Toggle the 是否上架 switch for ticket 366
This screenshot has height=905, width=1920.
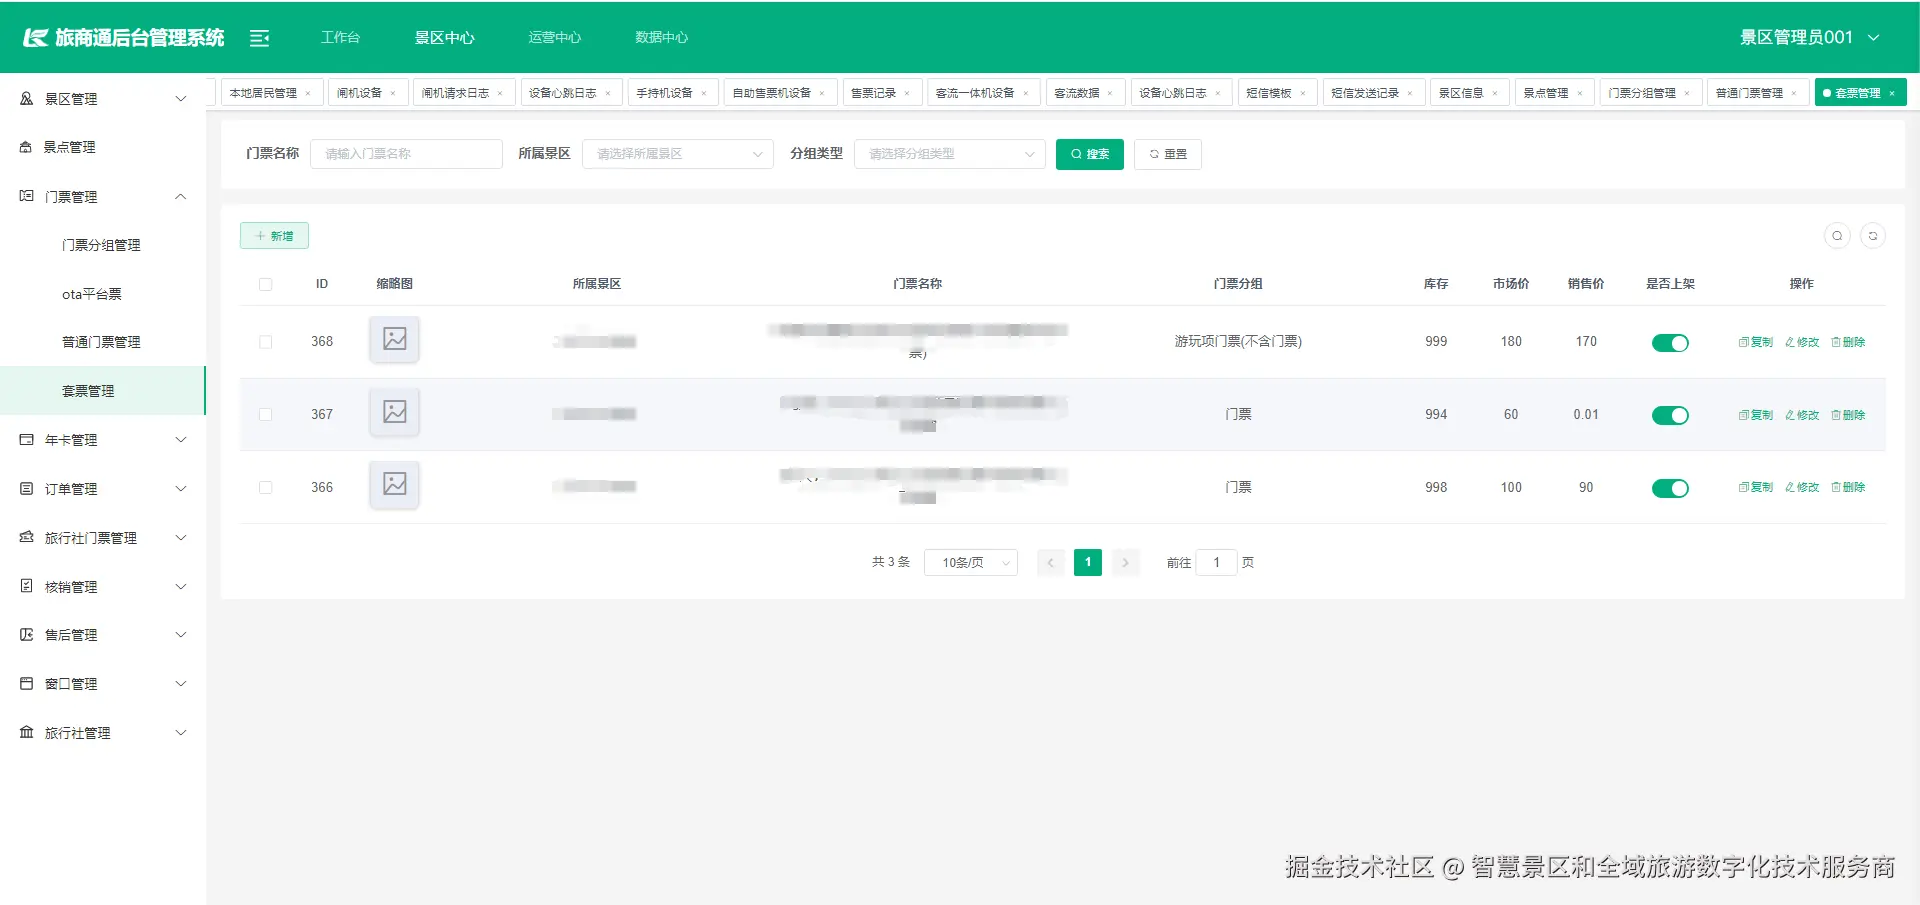tap(1670, 488)
